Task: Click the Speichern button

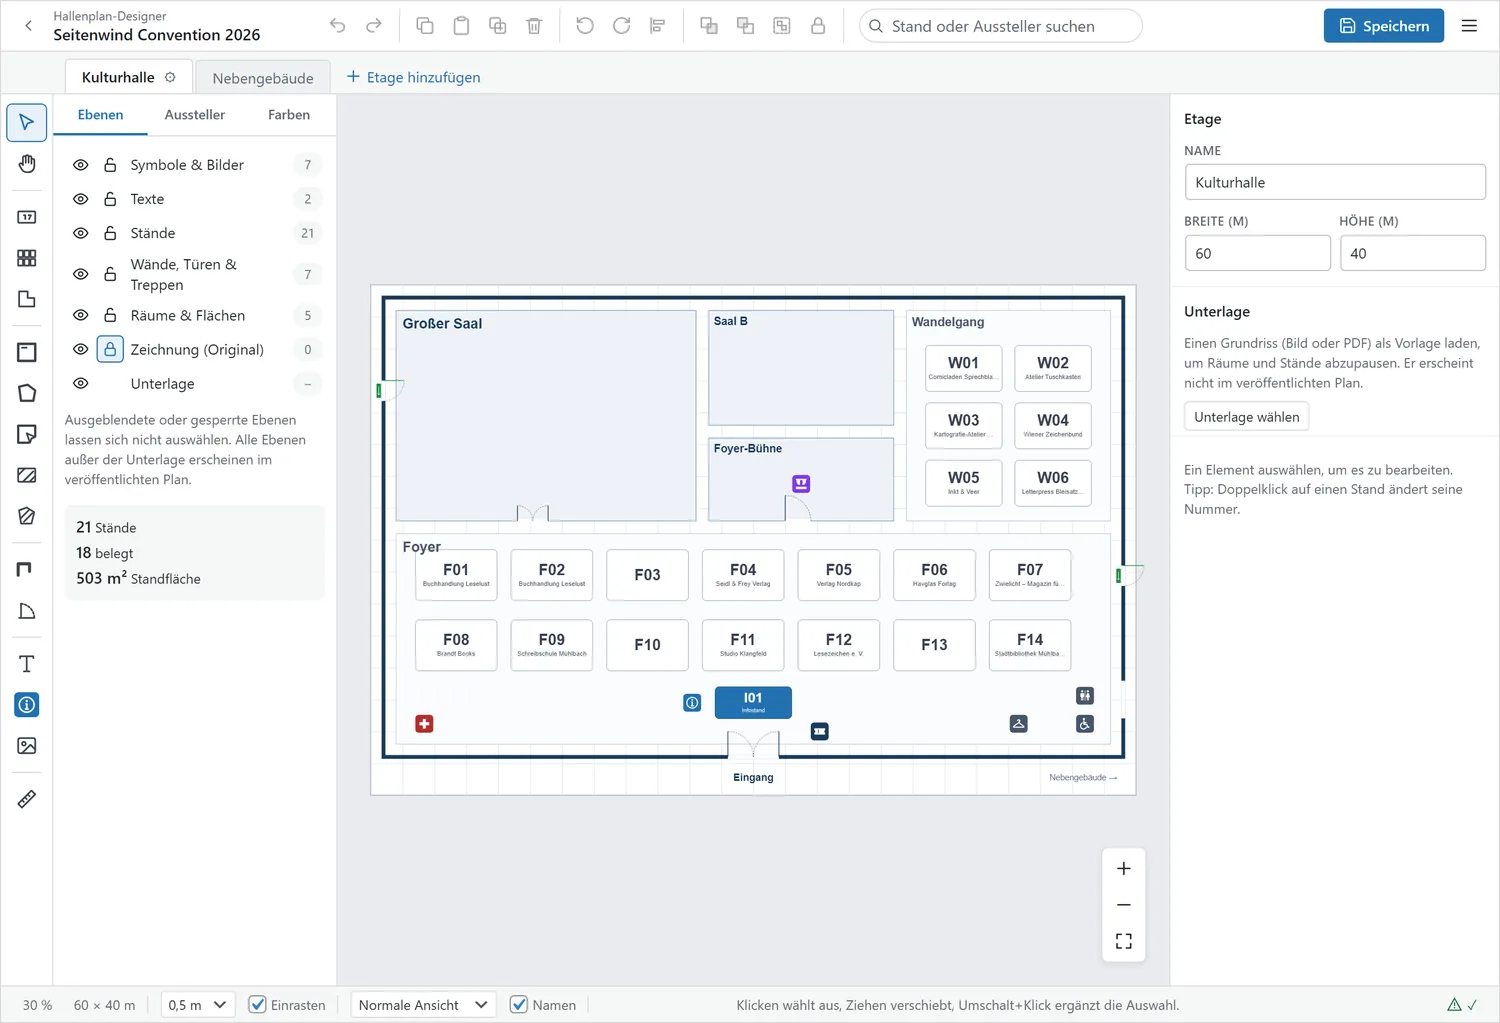Action: 1384,26
